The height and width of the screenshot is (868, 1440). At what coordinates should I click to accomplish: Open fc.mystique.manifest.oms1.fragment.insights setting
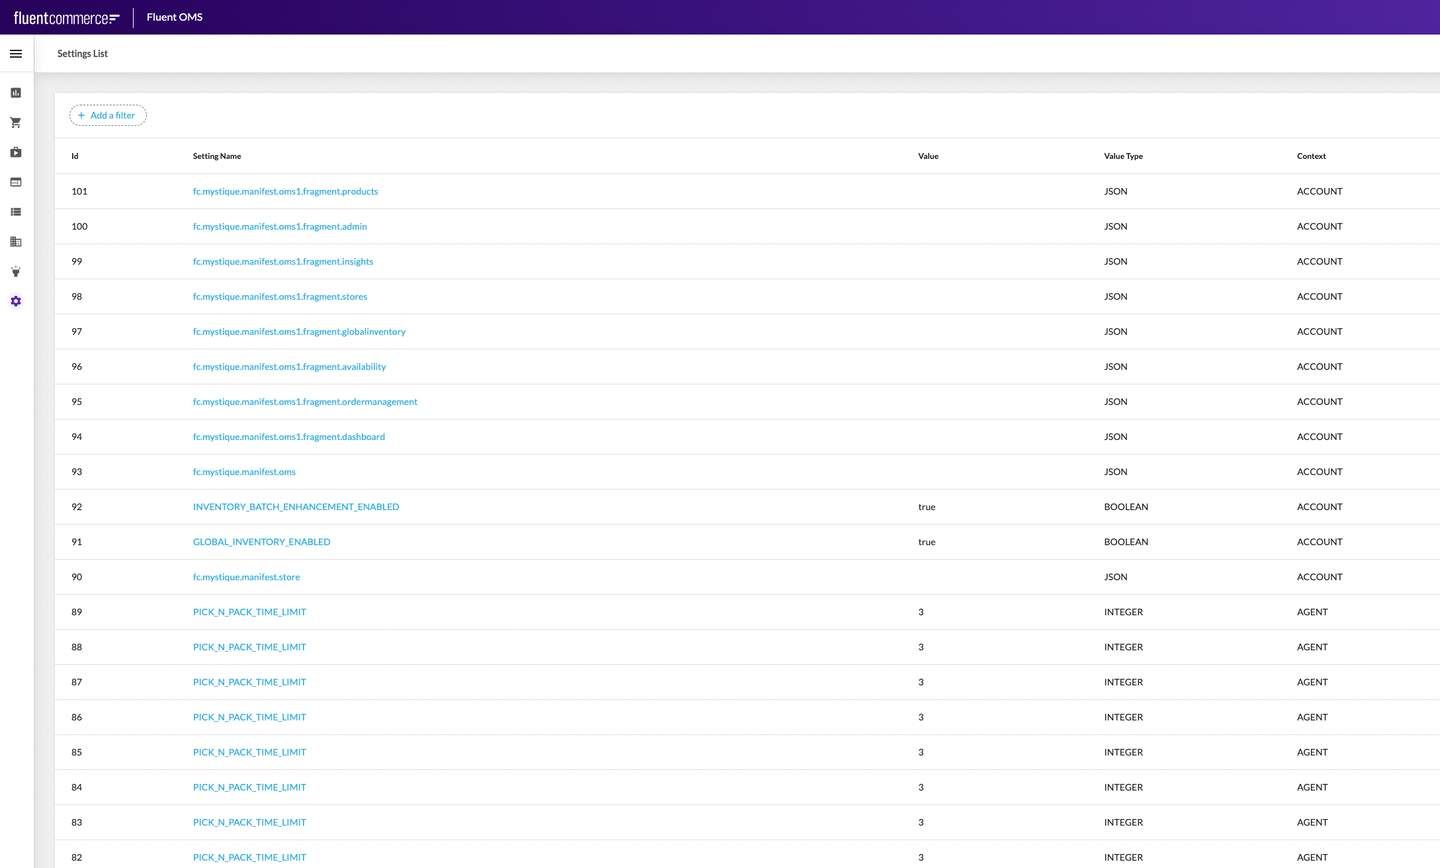click(x=283, y=261)
